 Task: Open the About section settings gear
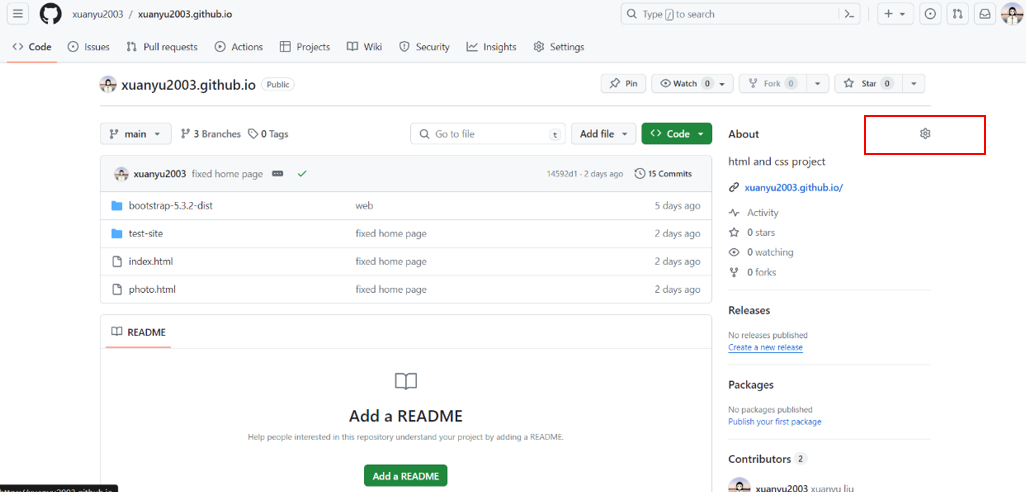tap(925, 134)
